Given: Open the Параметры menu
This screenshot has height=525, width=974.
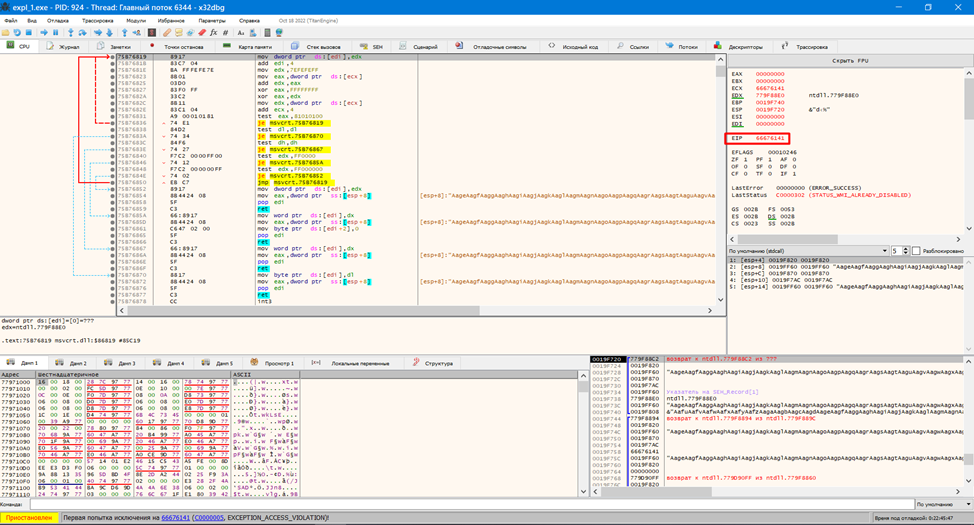Looking at the screenshot, I should point(211,20).
